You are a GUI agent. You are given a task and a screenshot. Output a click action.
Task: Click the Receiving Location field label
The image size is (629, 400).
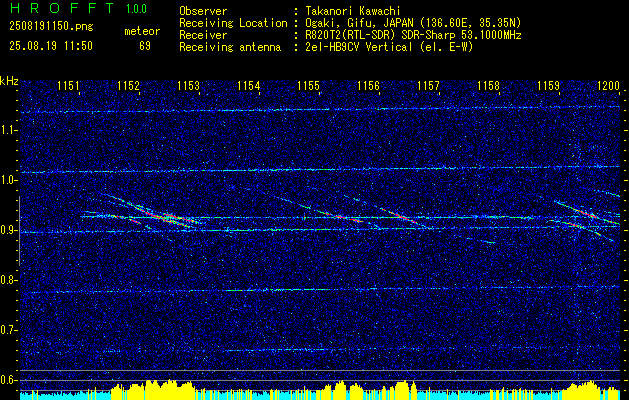(x=233, y=23)
